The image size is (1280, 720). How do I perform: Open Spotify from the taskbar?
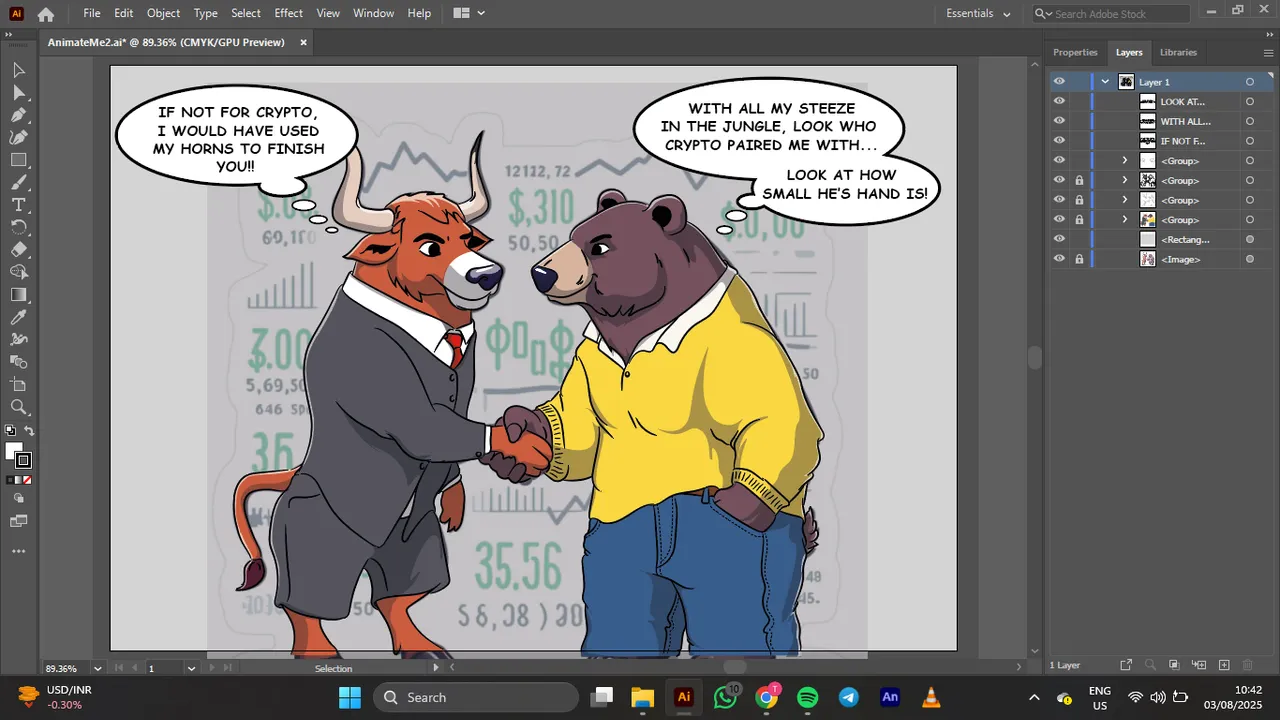tap(807, 697)
